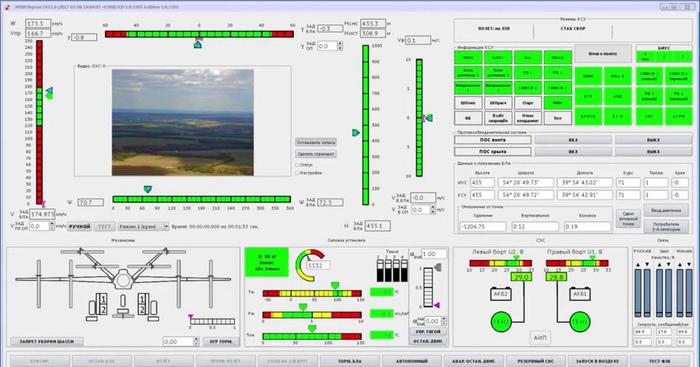Click the green airspeed marker on vertical speed tape
Screen dimensions: 700x367
49,96
